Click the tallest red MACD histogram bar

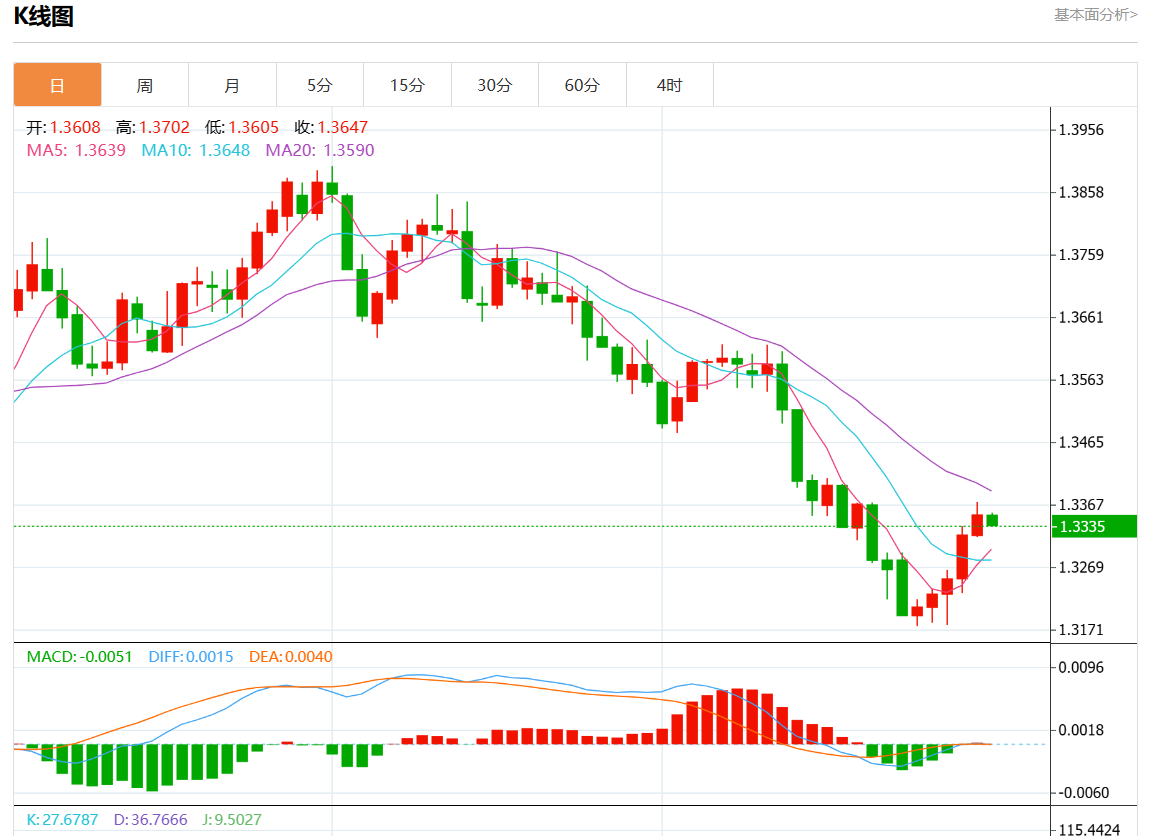(x=737, y=717)
